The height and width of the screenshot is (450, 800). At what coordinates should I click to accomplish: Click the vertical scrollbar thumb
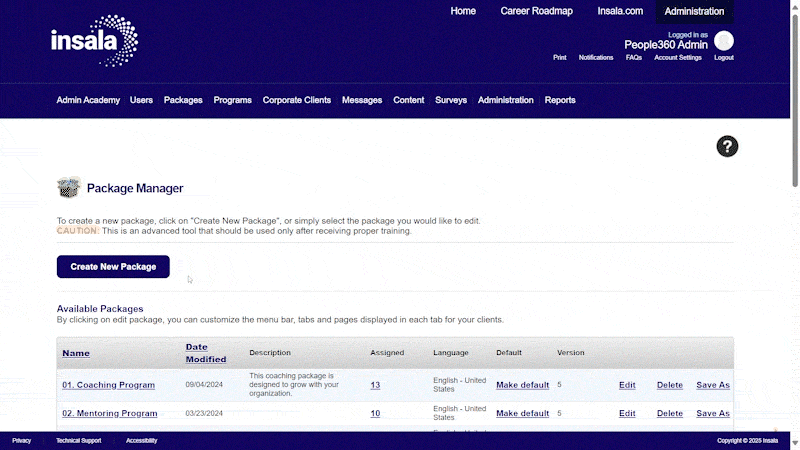tap(795, 101)
